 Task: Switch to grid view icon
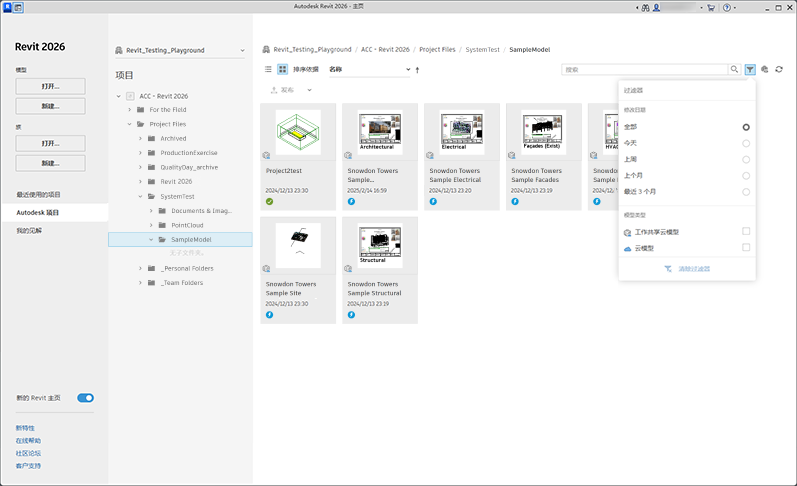pos(283,69)
